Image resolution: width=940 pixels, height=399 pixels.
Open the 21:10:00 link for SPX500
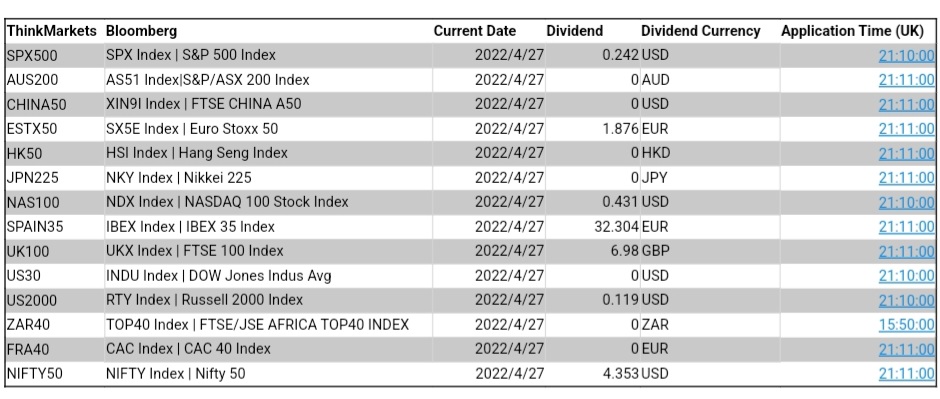(906, 56)
